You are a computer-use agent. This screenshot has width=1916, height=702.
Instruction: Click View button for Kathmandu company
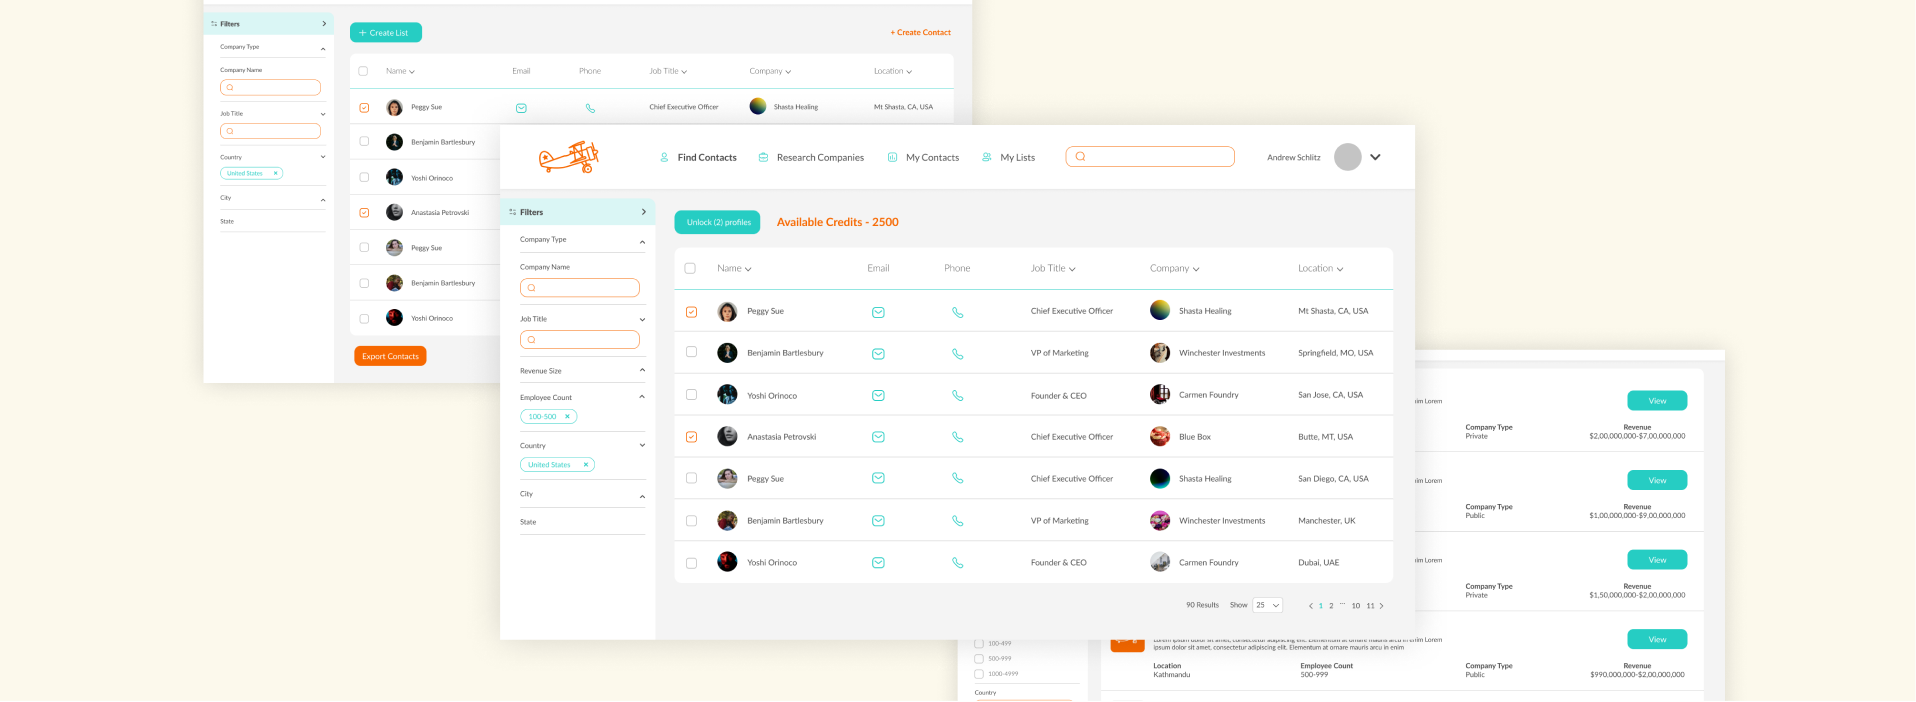click(1657, 639)
